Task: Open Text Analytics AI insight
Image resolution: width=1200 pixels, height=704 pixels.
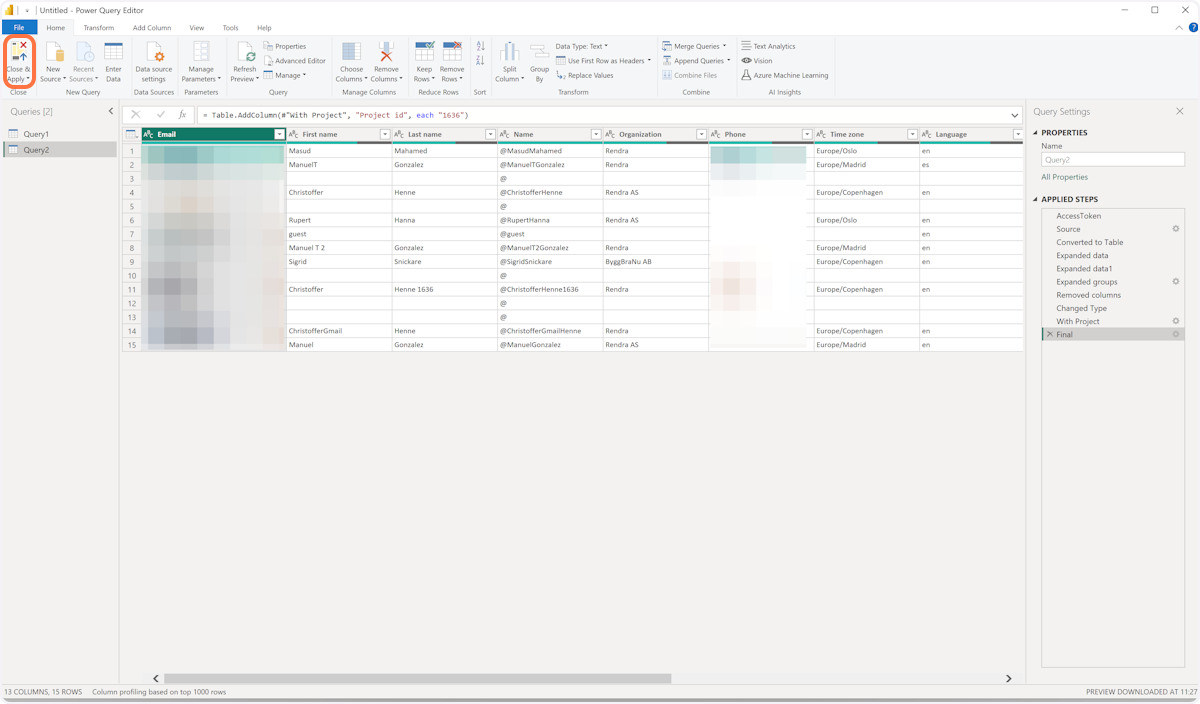Action: click(768, 46)
